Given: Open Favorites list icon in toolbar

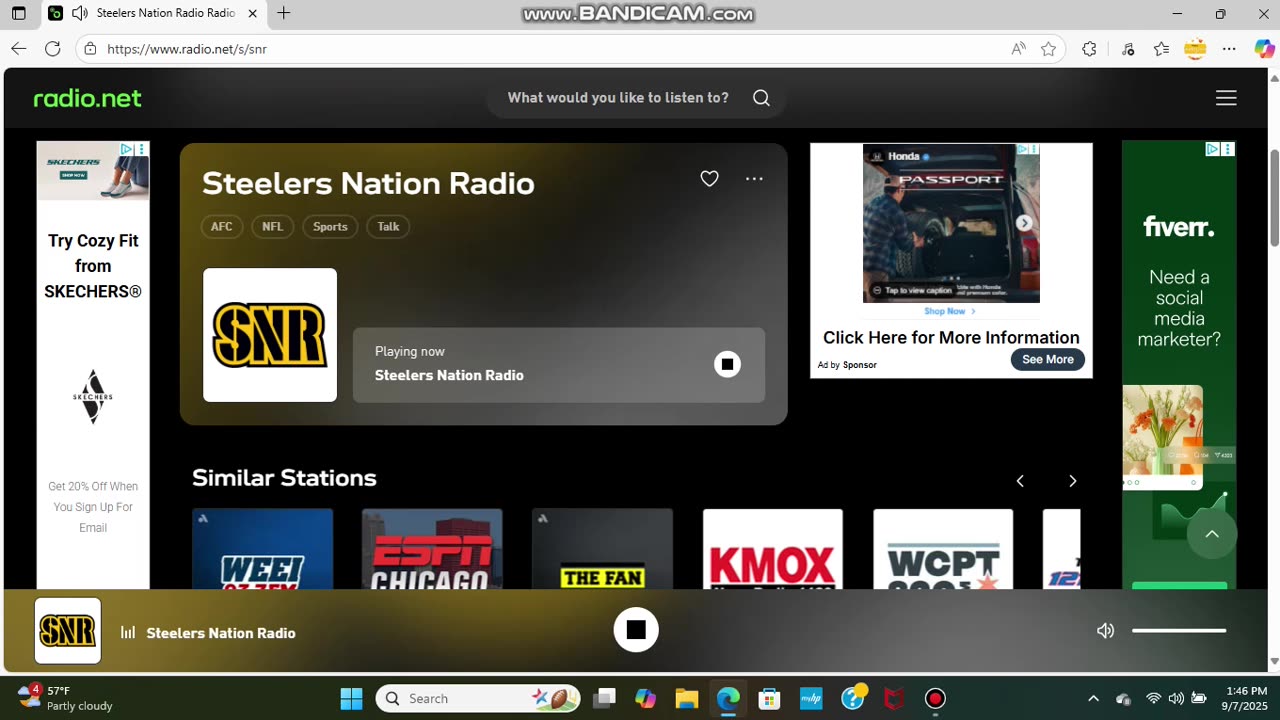Looking at the screenshot, I should [1161, 49].
